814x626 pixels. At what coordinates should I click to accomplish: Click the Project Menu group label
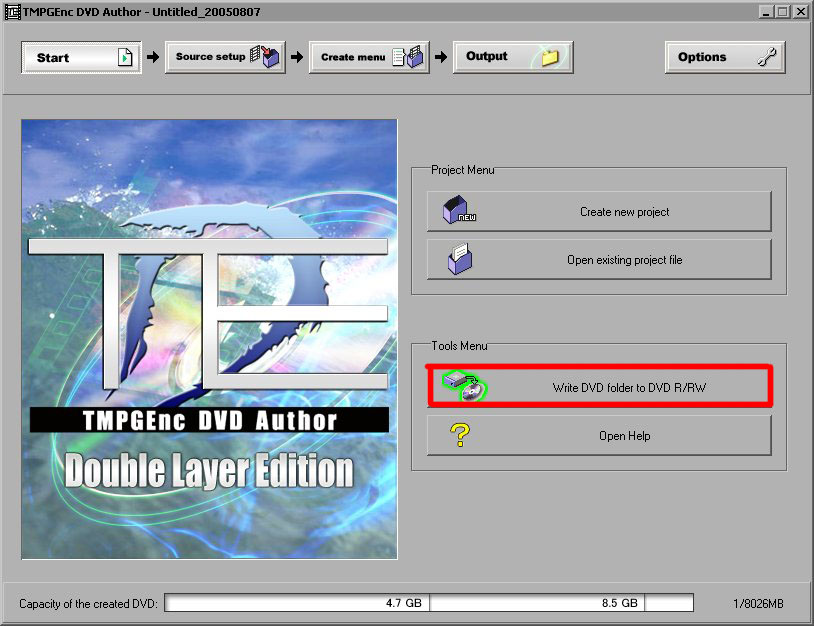(x=463, y=170)
